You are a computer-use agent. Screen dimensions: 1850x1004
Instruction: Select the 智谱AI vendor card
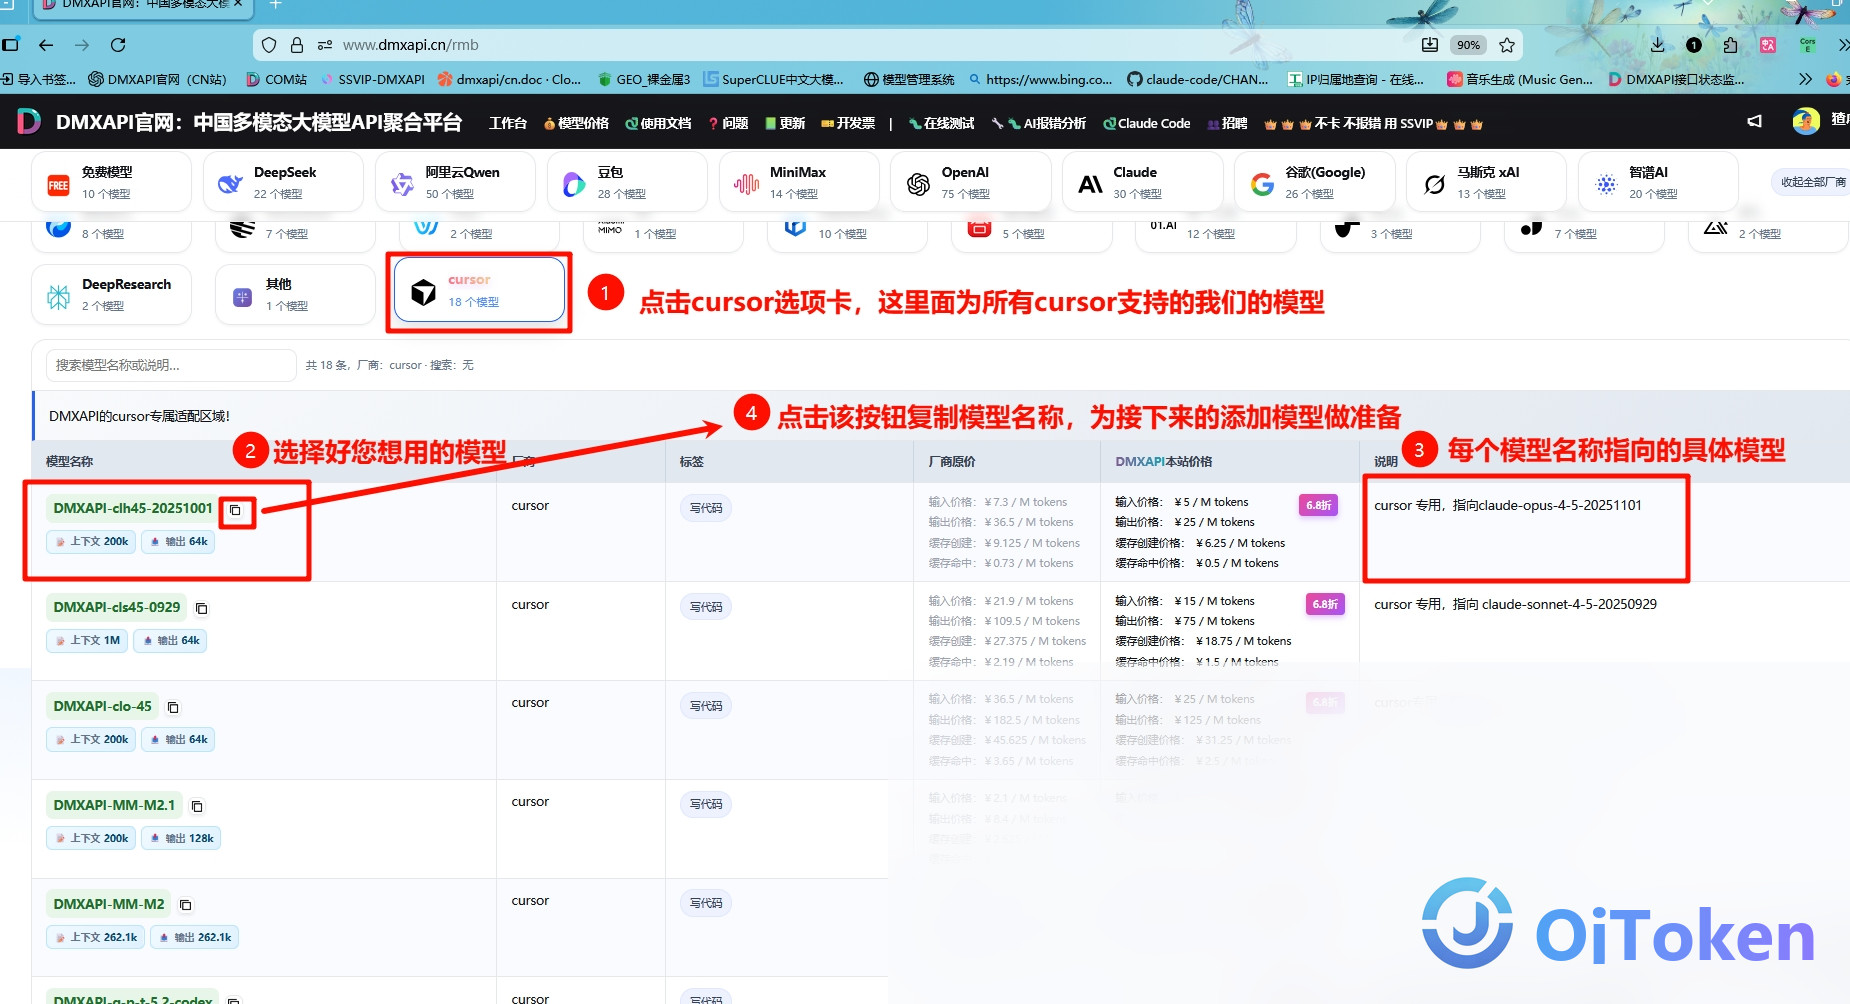pos(1659,182)
